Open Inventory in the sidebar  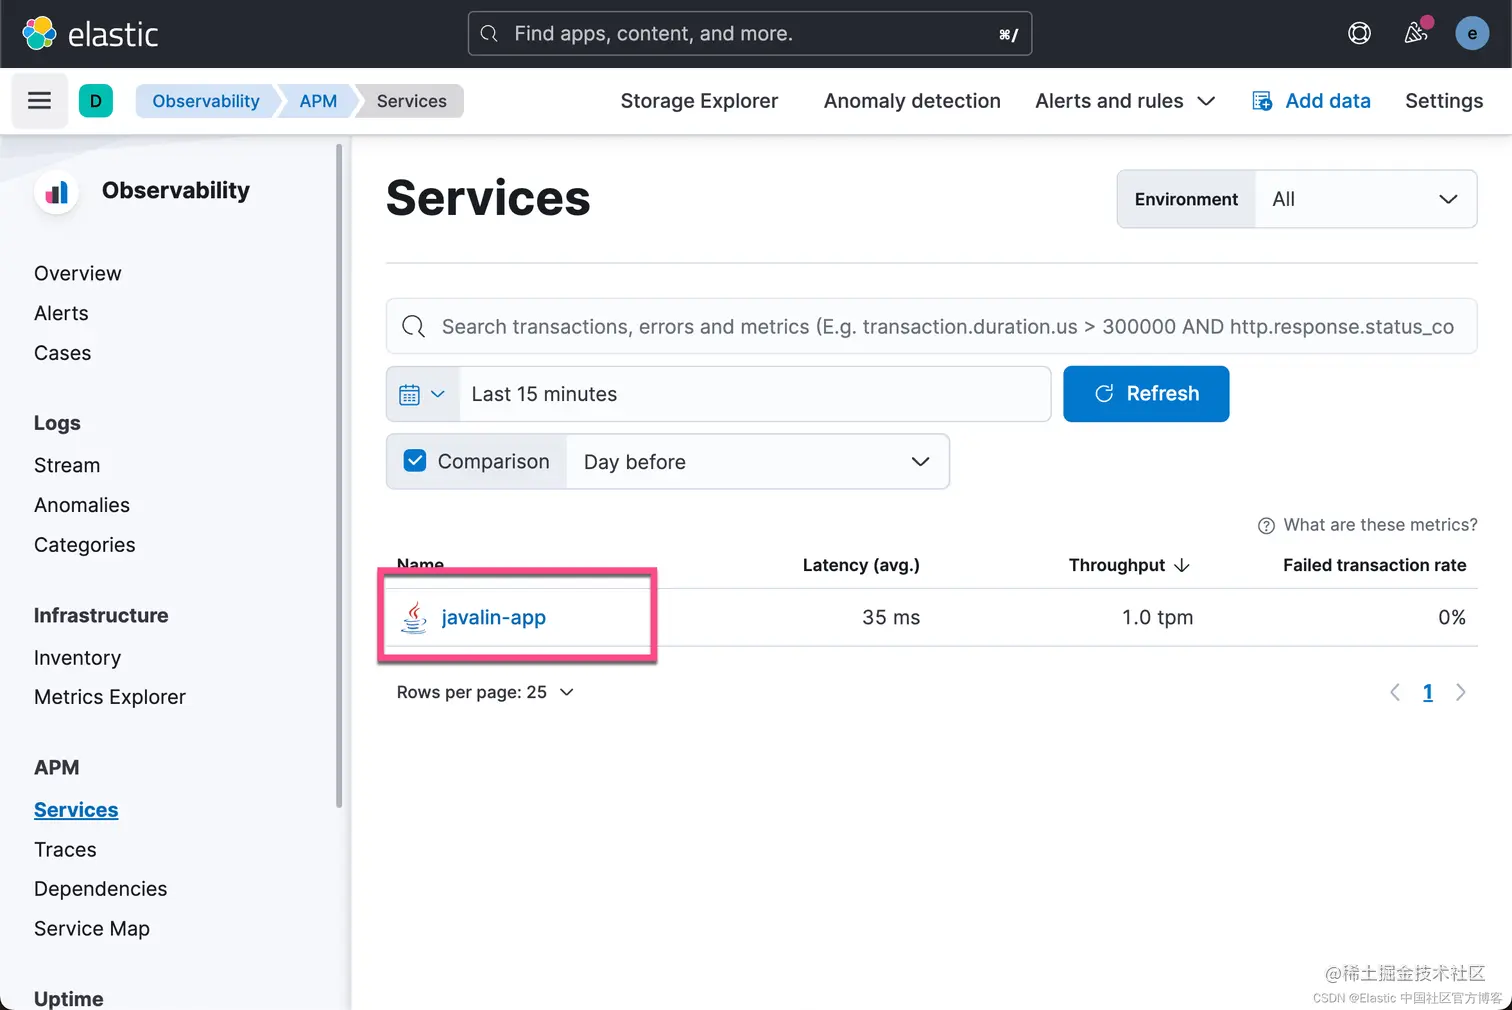pyautogui.click(x=77, y=658)
